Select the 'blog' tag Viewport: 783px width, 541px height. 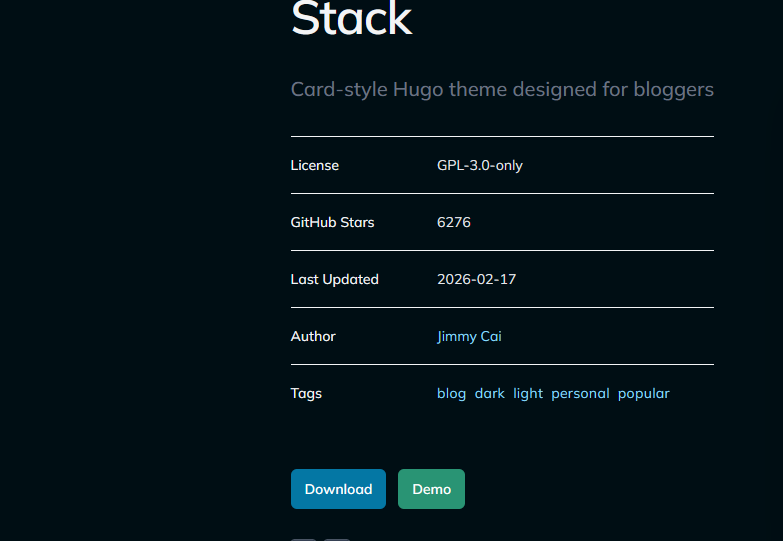coord(451,393)
